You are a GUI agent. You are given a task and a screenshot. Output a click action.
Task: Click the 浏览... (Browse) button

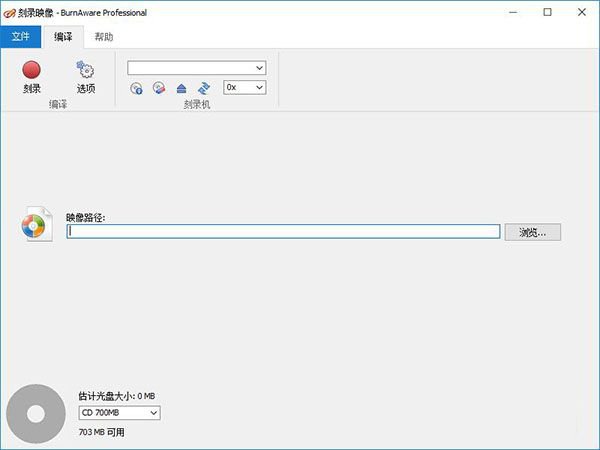pos(533,232)
